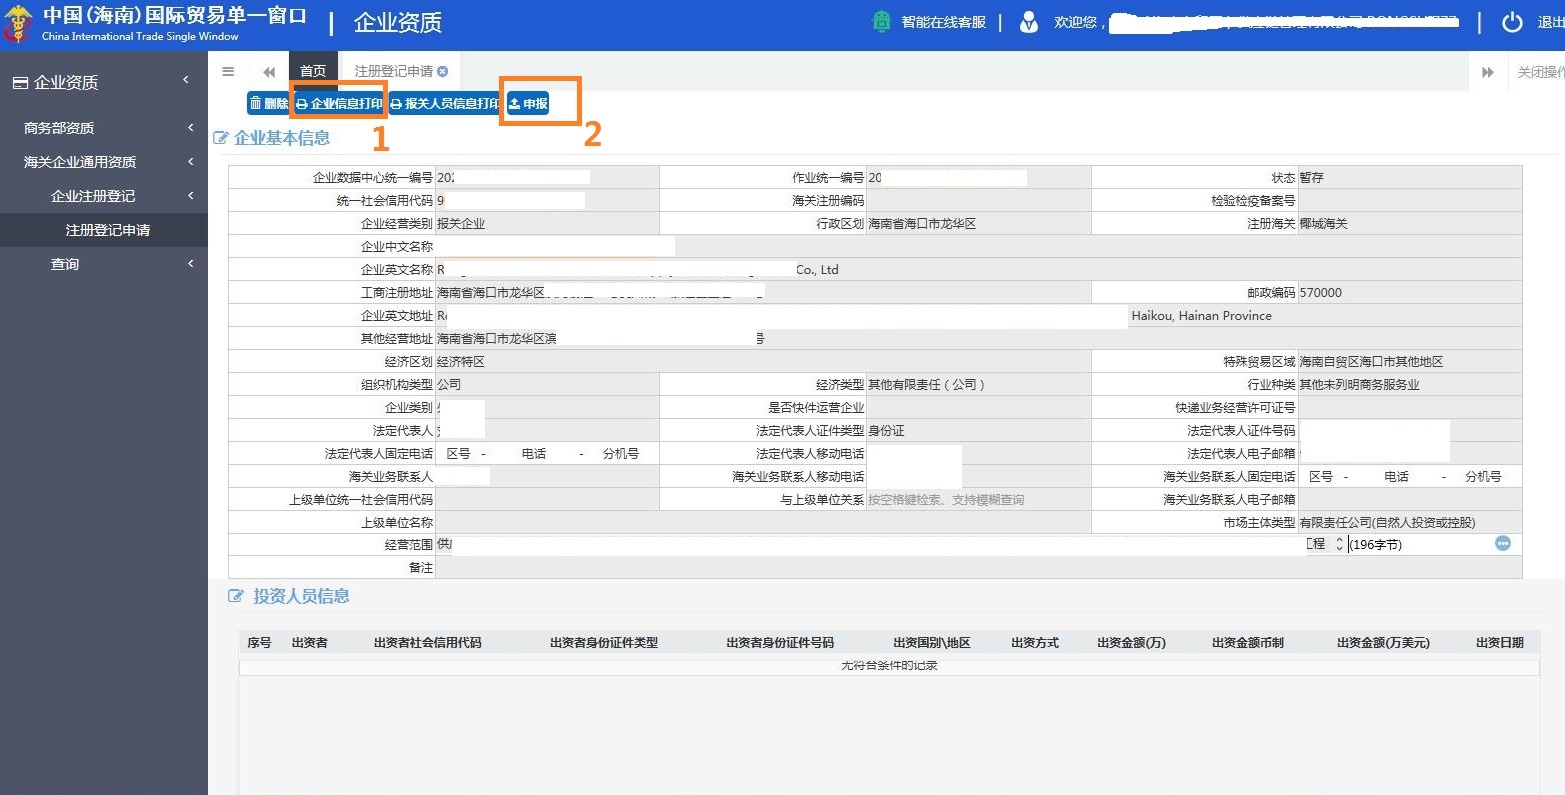Click the blue ellipsis icon in 经营范围 row
1565x795 pixels.
(1502, 544)
